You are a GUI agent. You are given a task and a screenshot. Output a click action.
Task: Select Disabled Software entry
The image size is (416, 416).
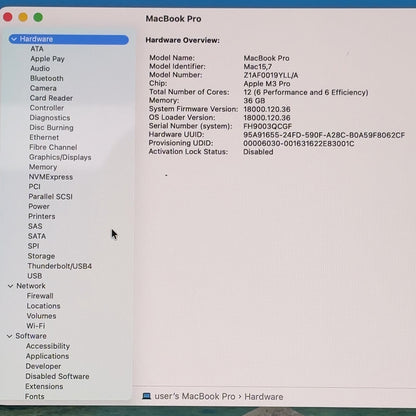point(57,377)
